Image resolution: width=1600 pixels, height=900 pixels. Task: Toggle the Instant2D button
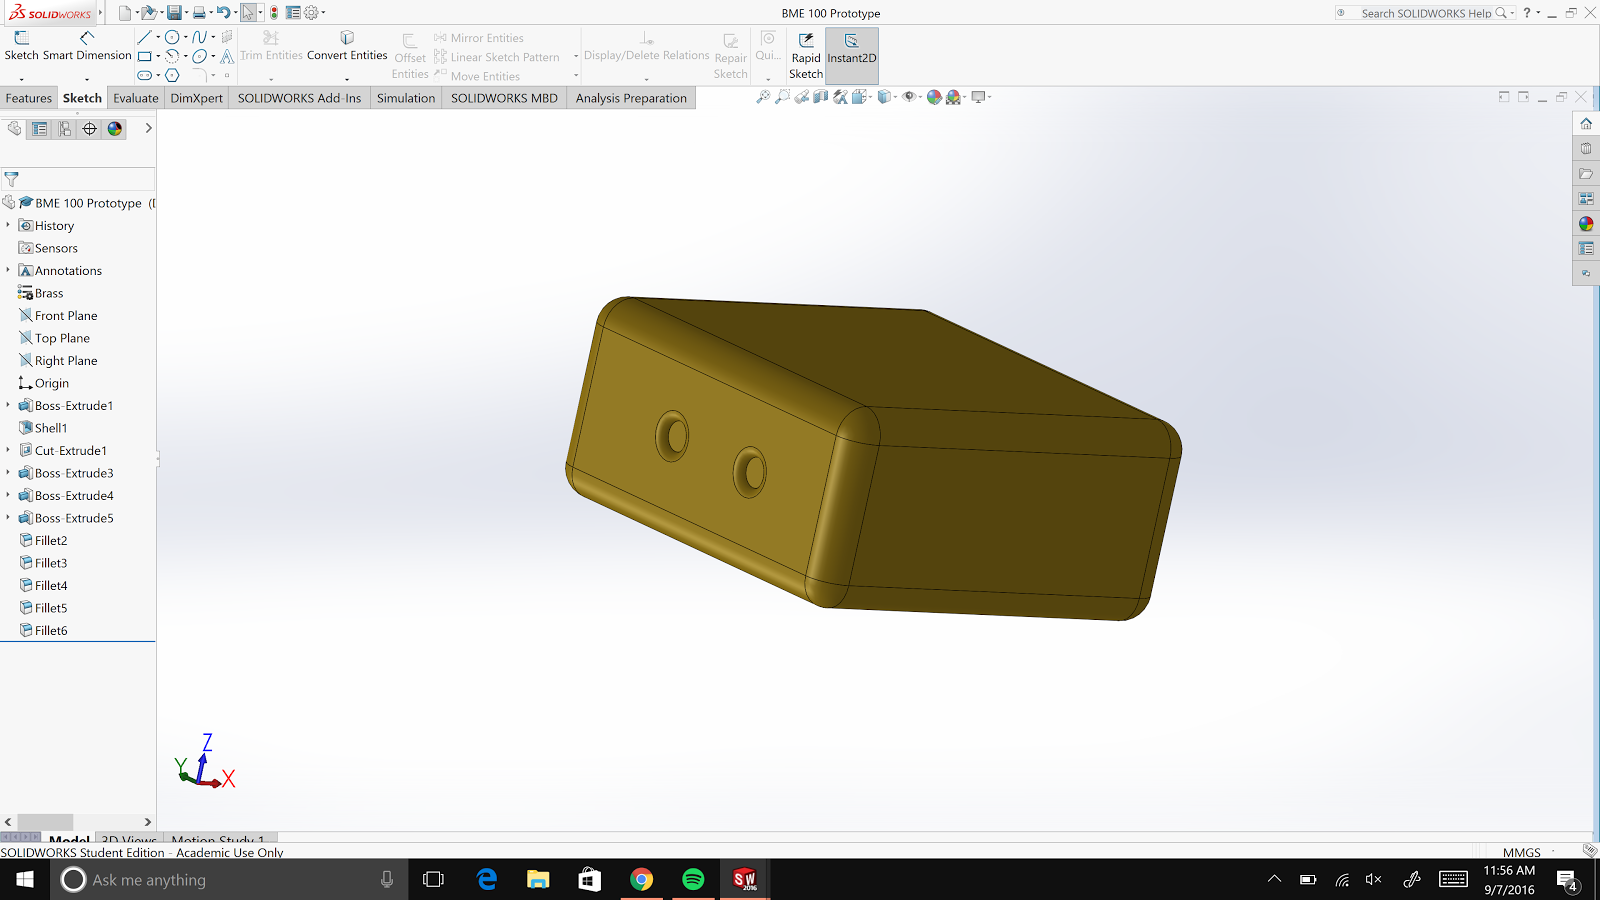851,55
